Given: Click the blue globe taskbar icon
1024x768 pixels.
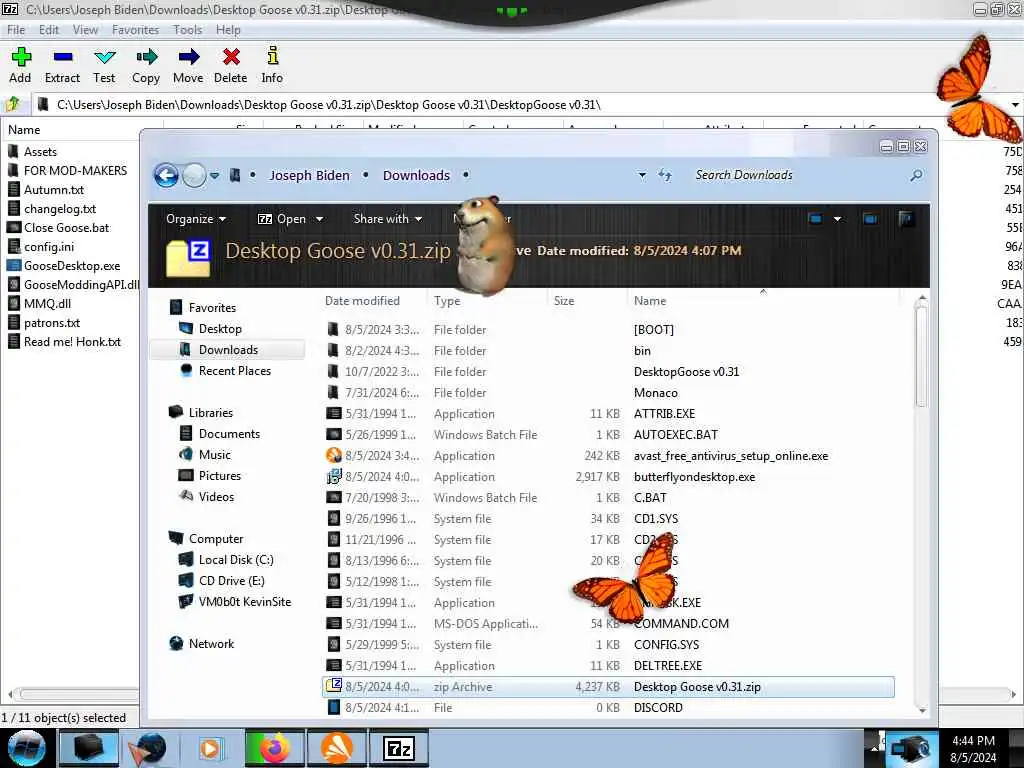Looking at the screenshot, I should click(149, 748).
